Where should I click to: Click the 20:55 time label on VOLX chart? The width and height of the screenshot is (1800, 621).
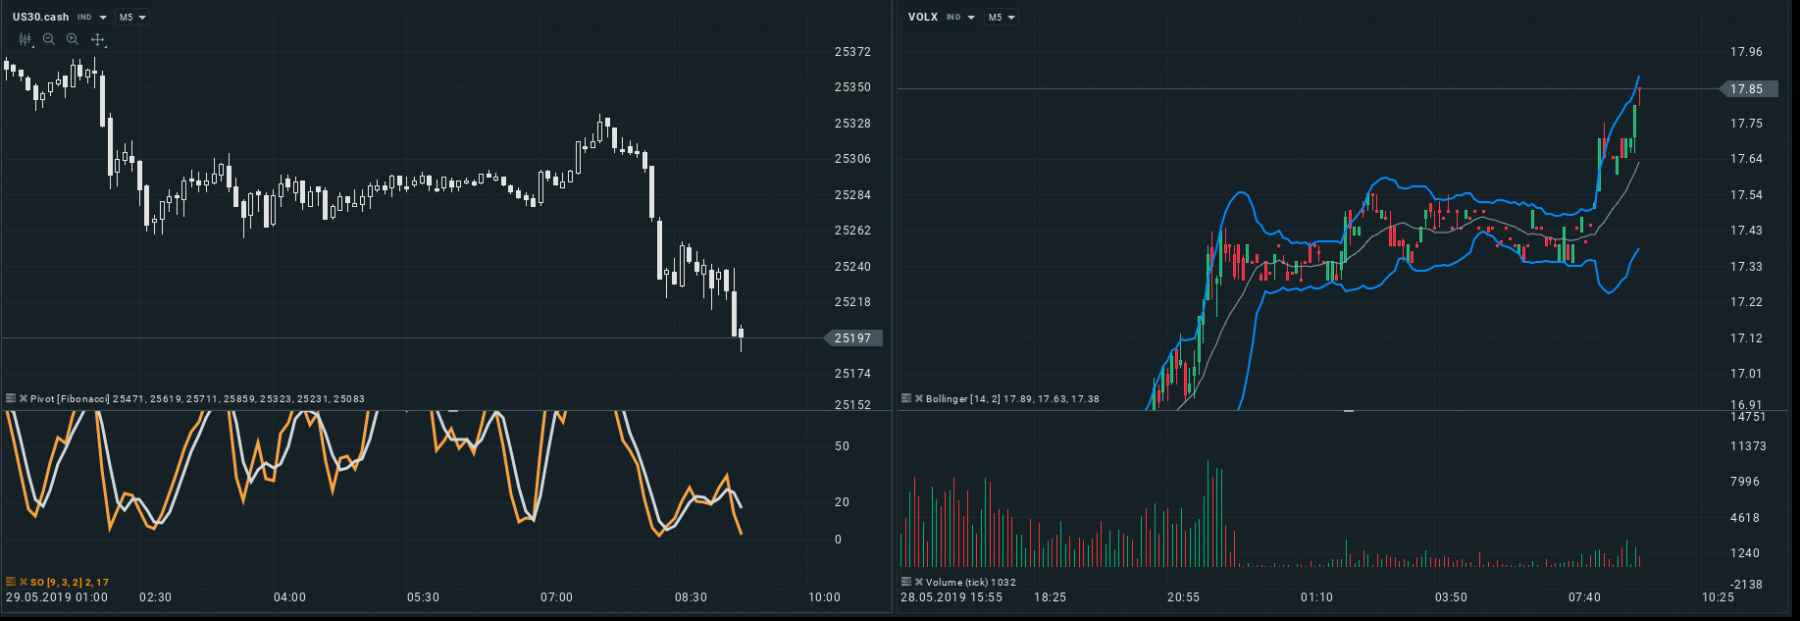tap(1184, 597)
